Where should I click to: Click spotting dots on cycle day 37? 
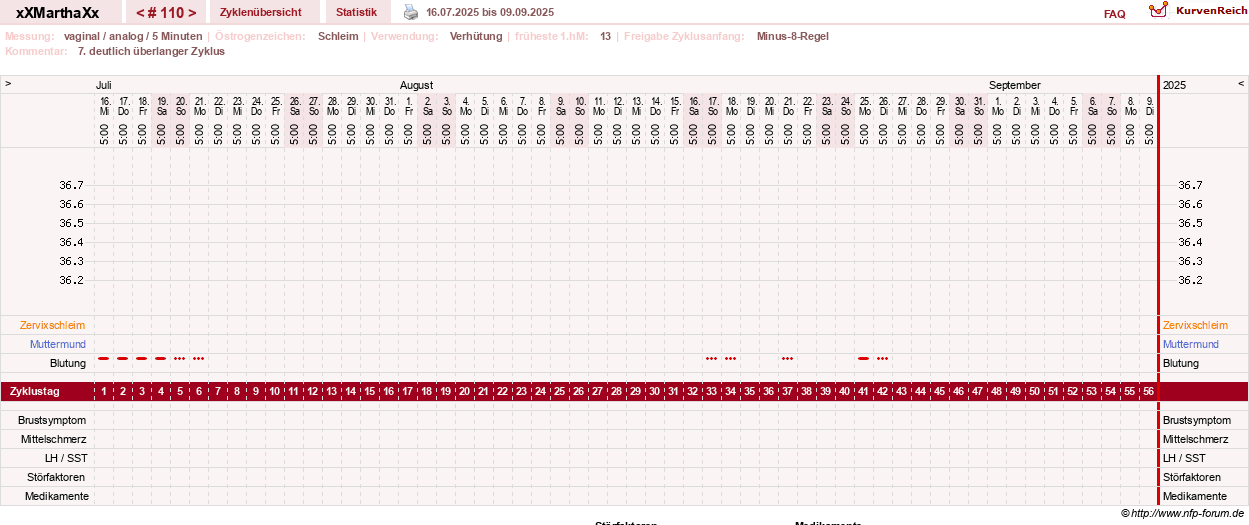tap(787, 358)
